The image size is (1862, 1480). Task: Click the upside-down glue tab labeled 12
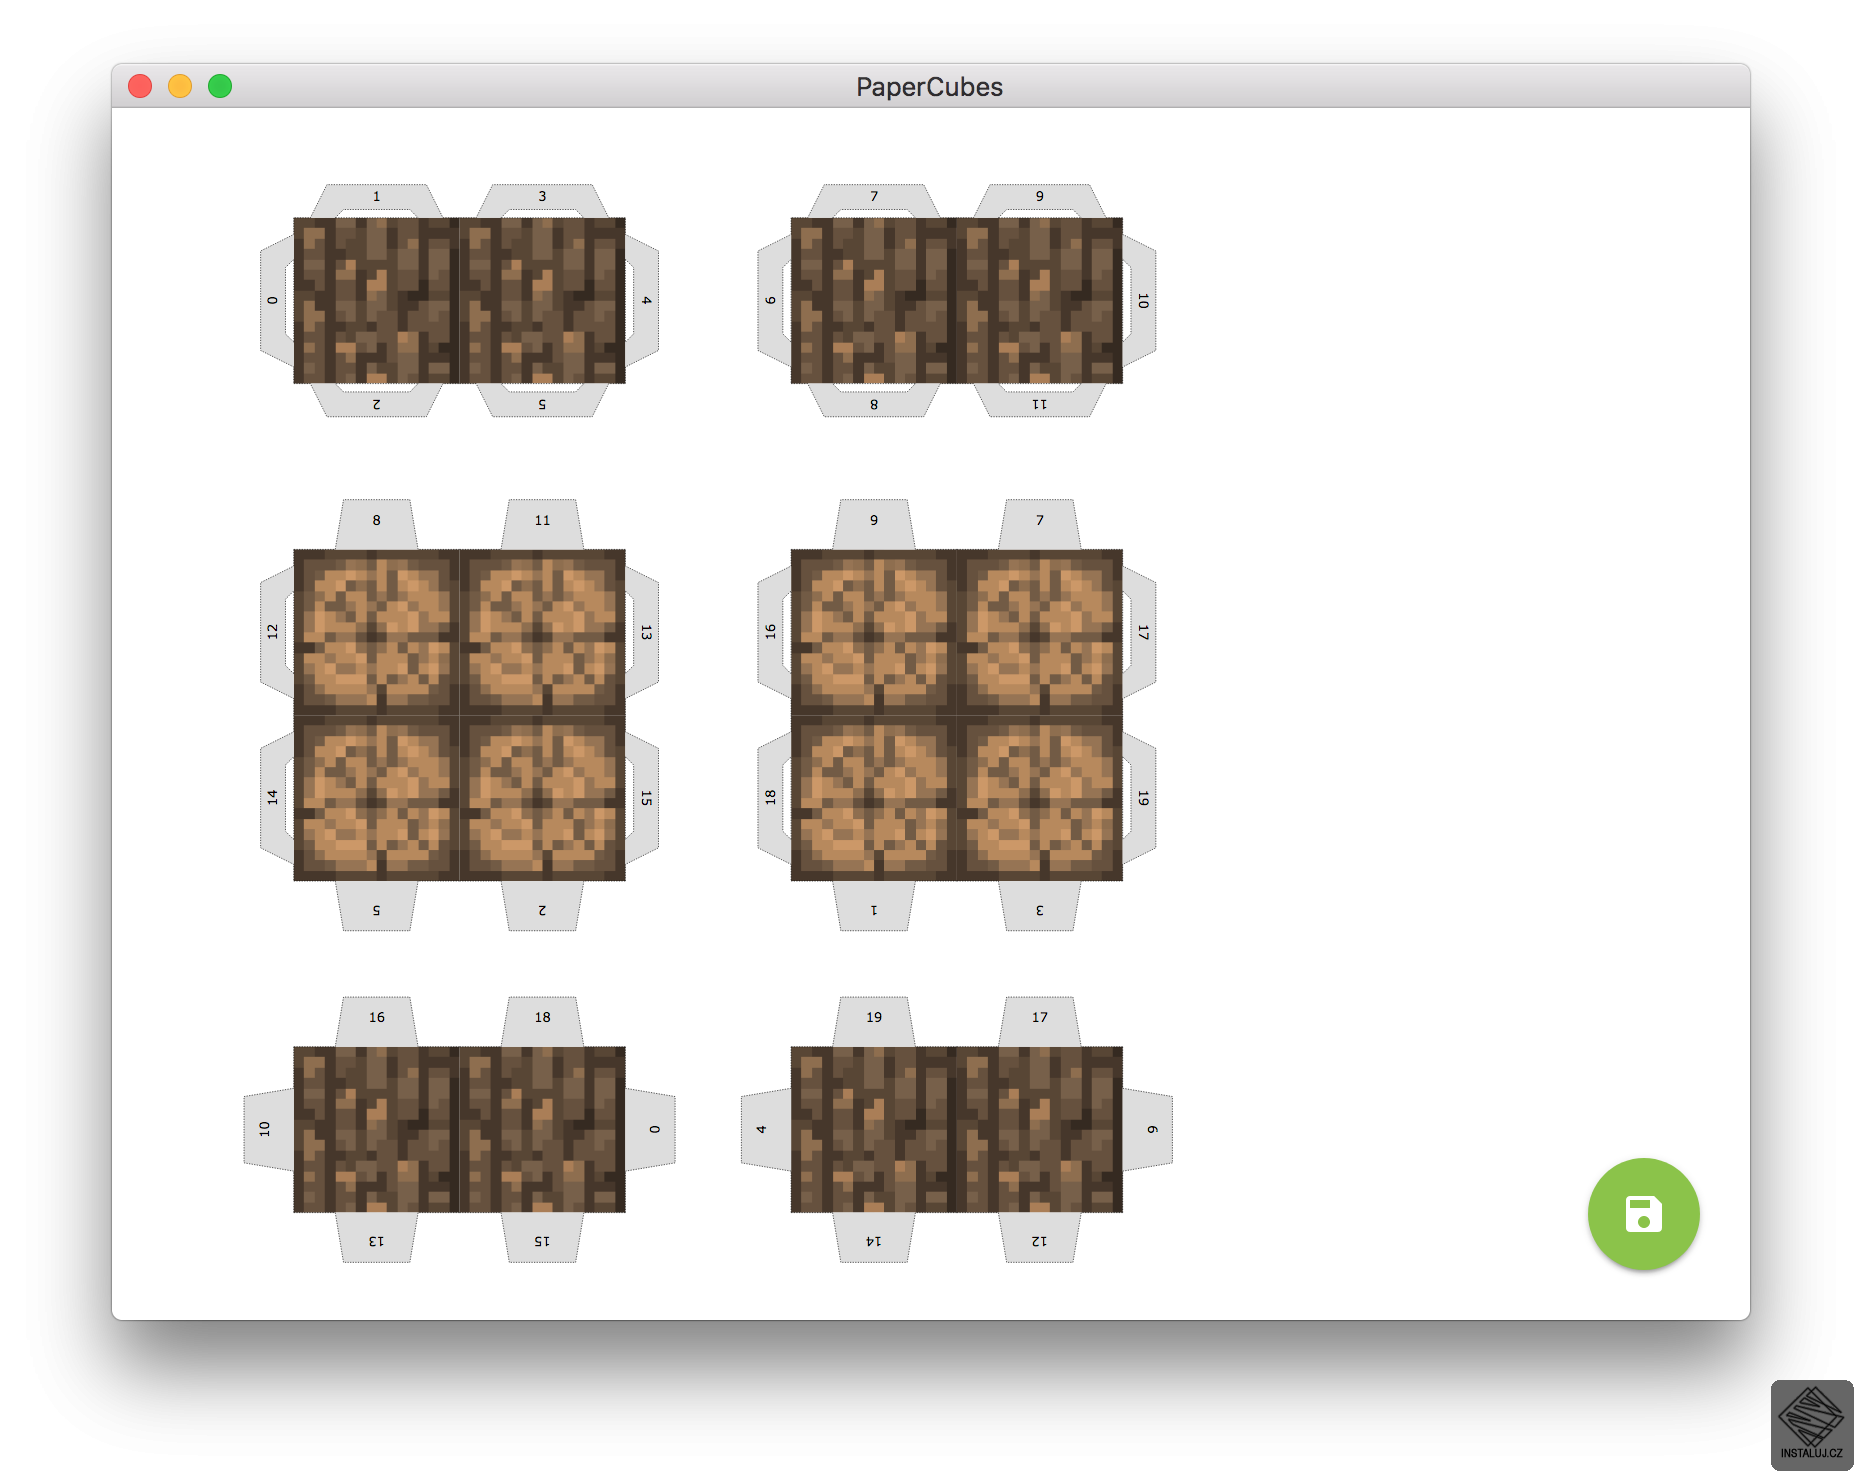click(x=1040, y=1238)
